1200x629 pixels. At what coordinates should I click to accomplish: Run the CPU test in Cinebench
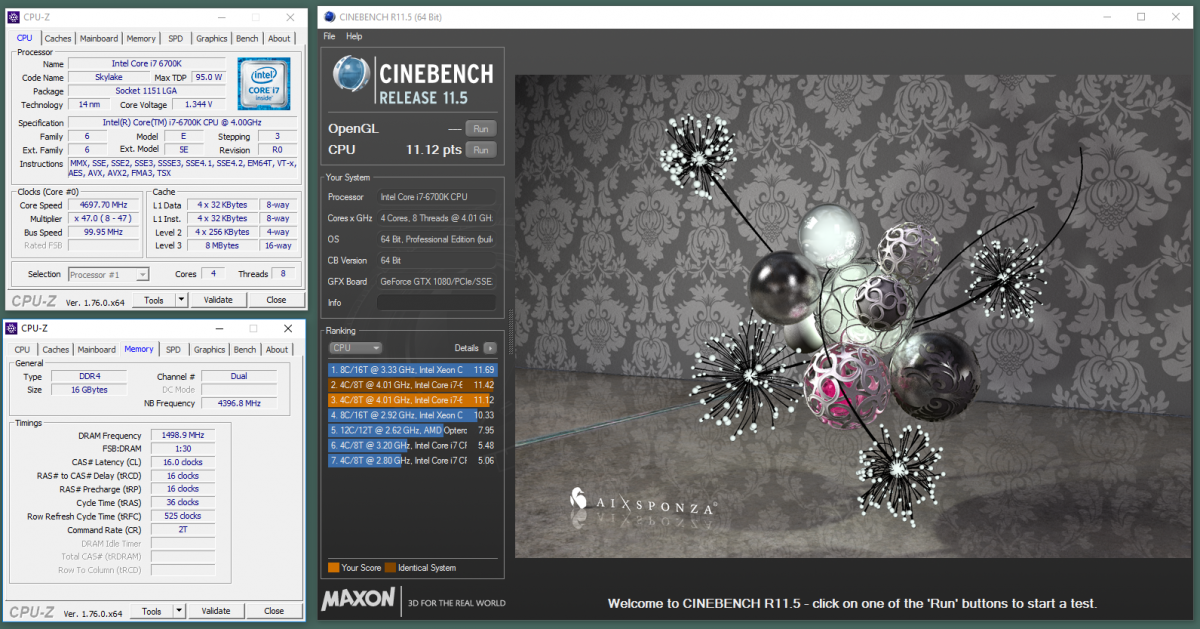click(x=480, y=150)
